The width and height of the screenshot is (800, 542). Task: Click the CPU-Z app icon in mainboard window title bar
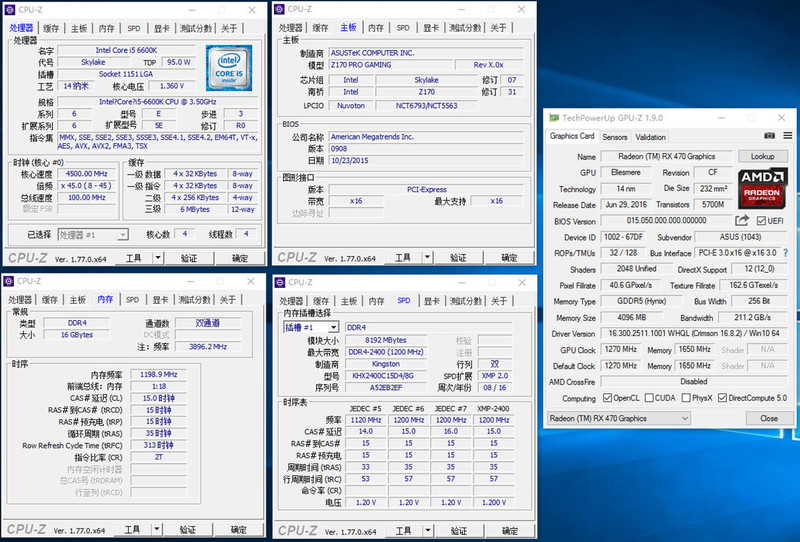pyautogui.click(x=279, y=9)
